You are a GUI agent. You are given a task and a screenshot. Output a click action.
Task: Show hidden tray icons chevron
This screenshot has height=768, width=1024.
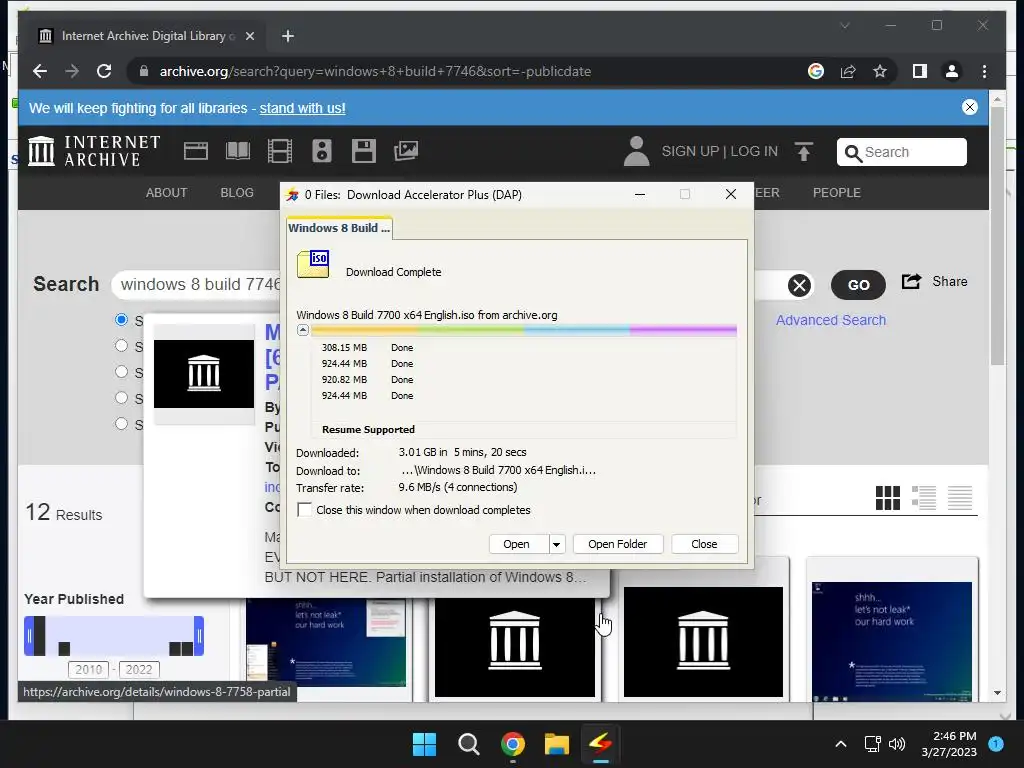841,744
